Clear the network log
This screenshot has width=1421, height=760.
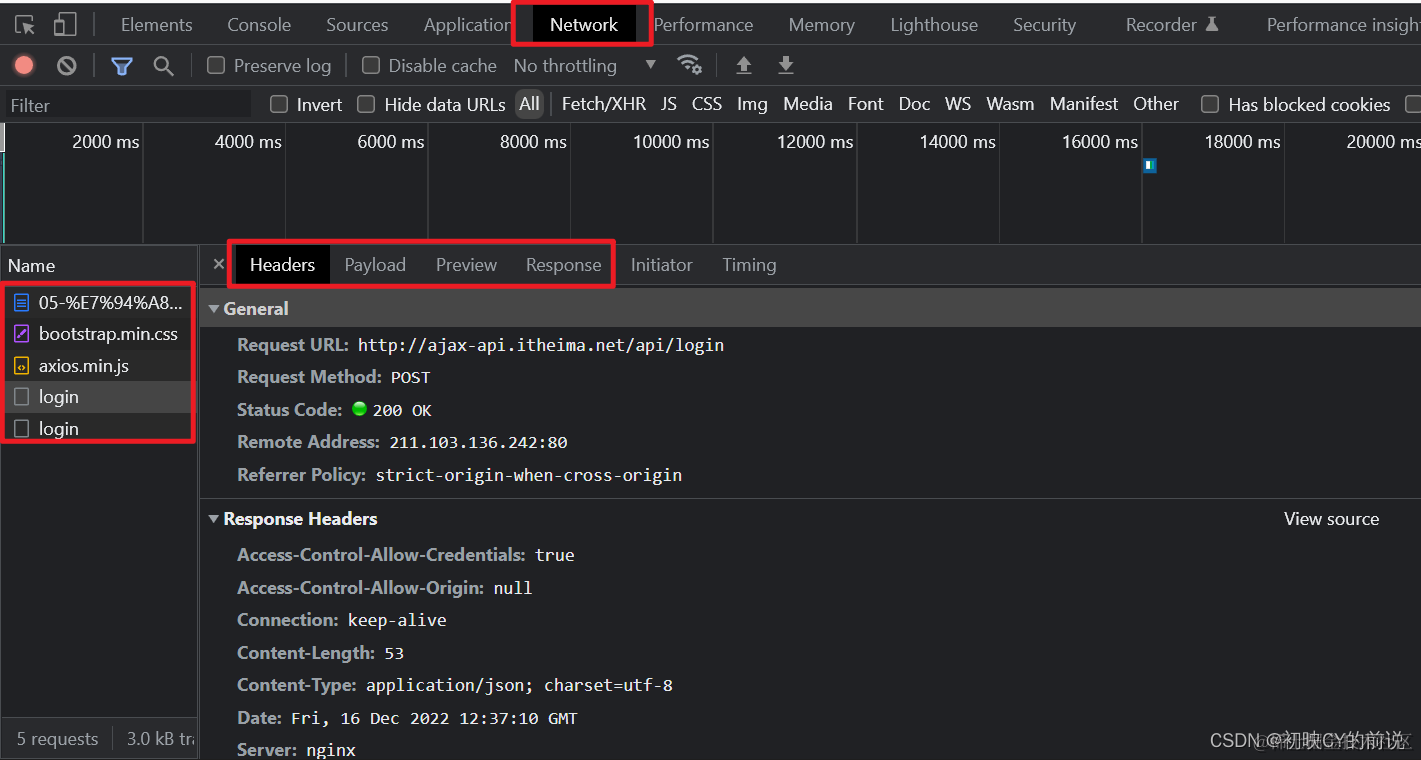(67, 66)
